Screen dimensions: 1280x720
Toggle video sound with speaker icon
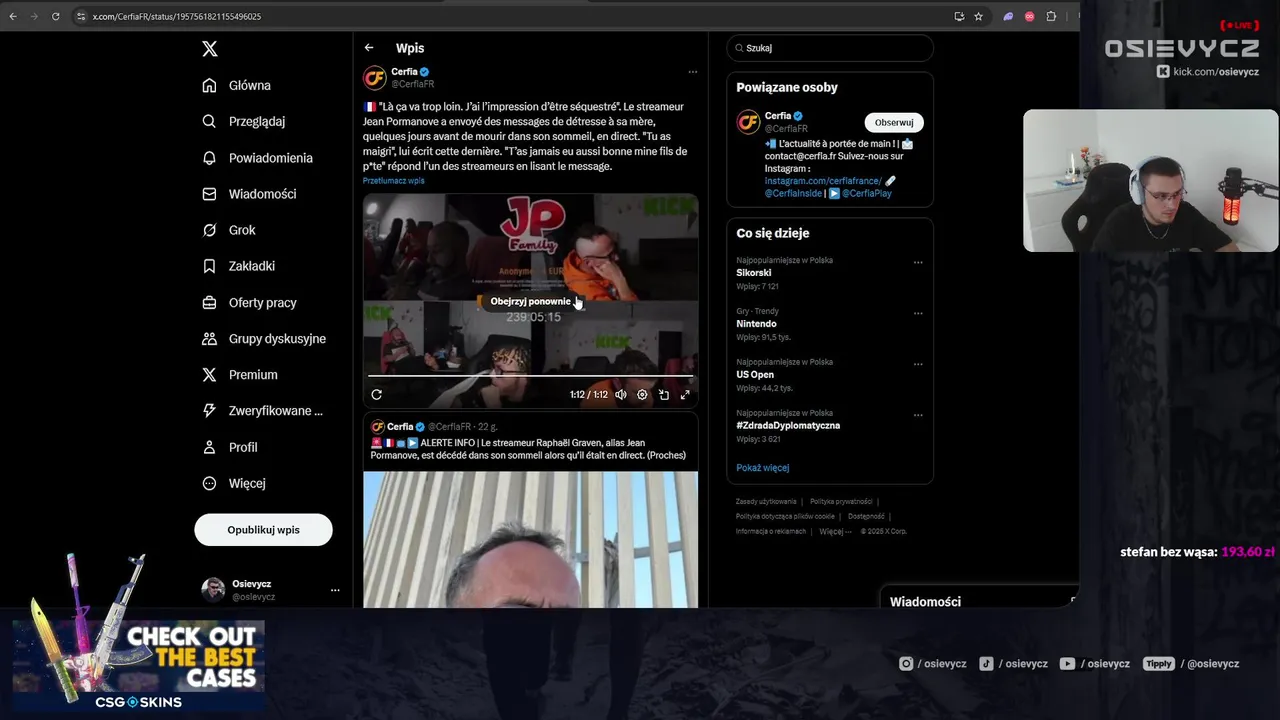coord(620,395)
